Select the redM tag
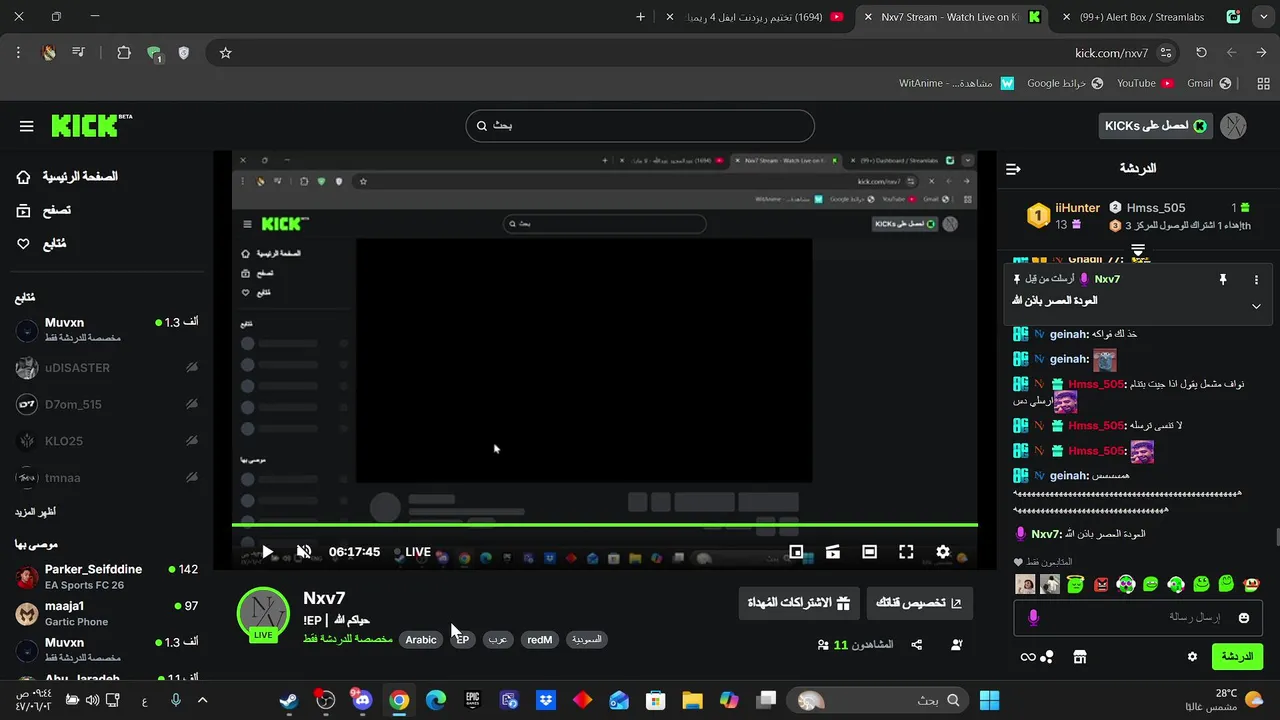This screenshot has height=720, width=1280. click(539, 640)
